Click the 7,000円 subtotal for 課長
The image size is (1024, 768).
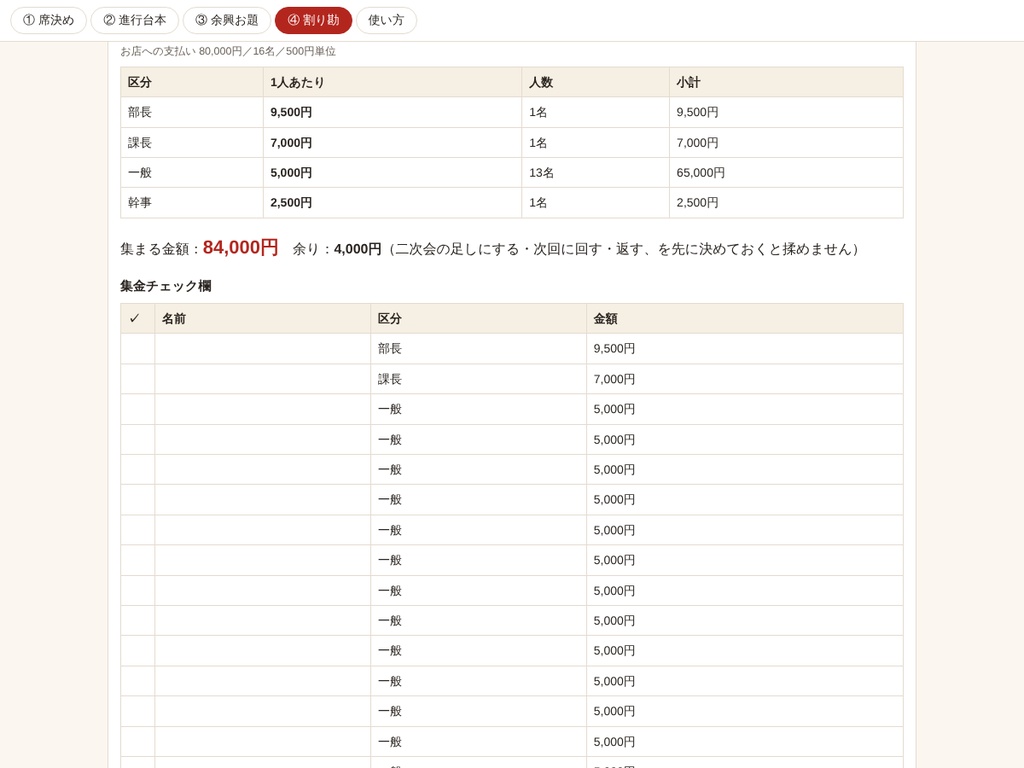(786, 142)
